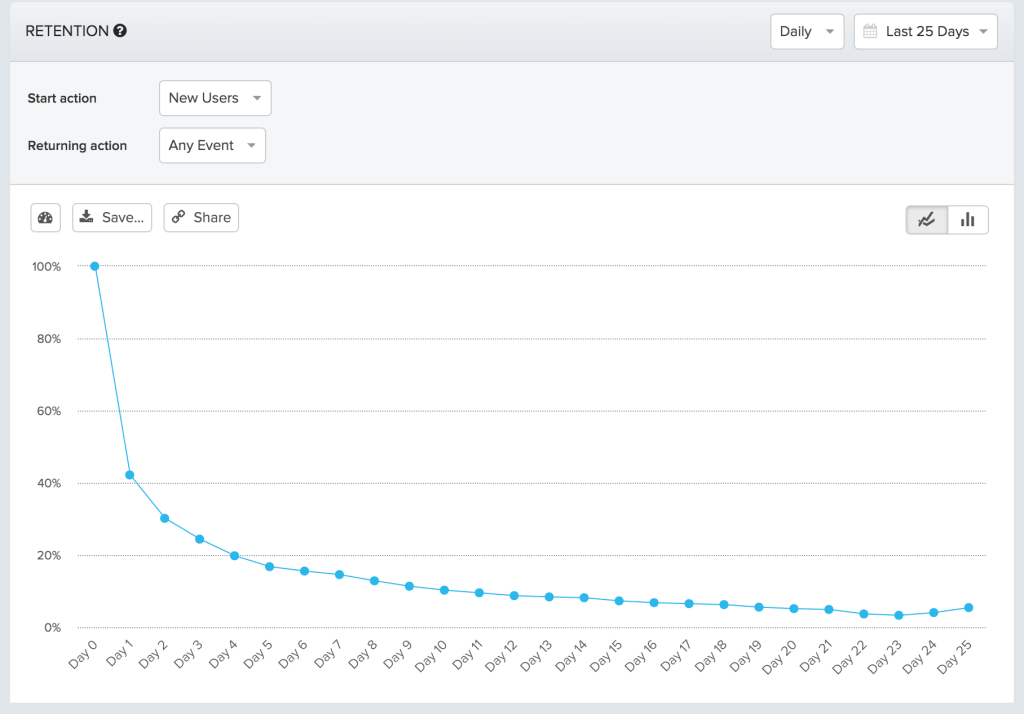Screen dimensions: 1024x714
Task: Click the chevron on the Daily selector
Action: point(829,31)
